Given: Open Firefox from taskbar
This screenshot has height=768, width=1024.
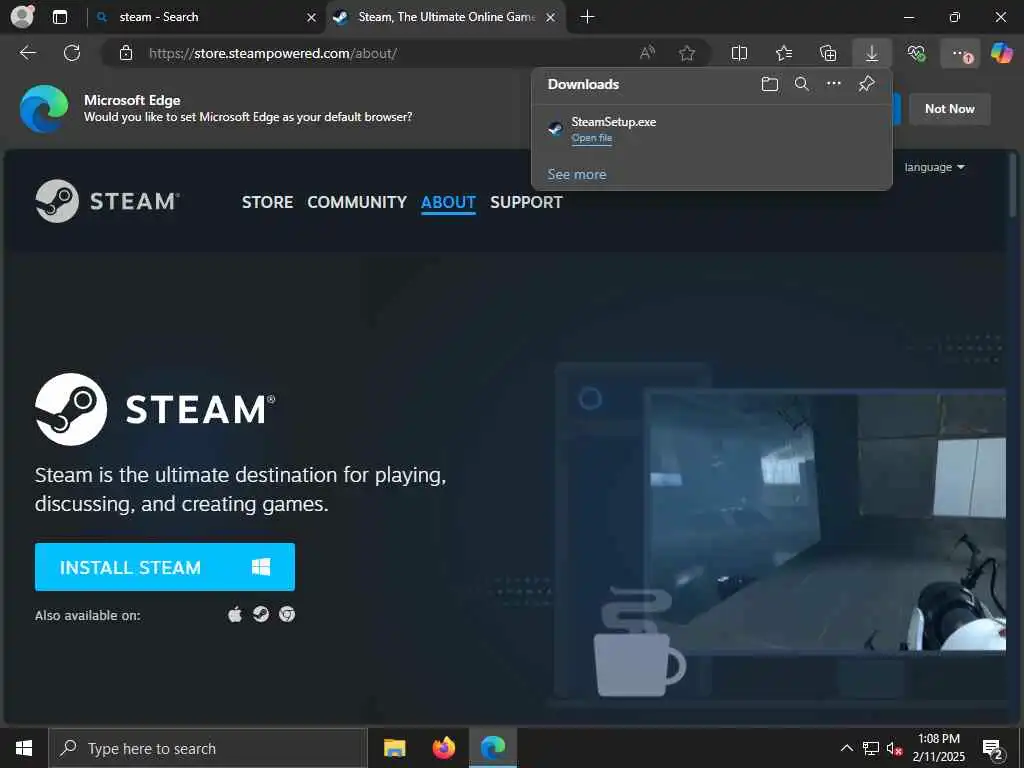Looking at the screenshot, I should coord(444,748).
